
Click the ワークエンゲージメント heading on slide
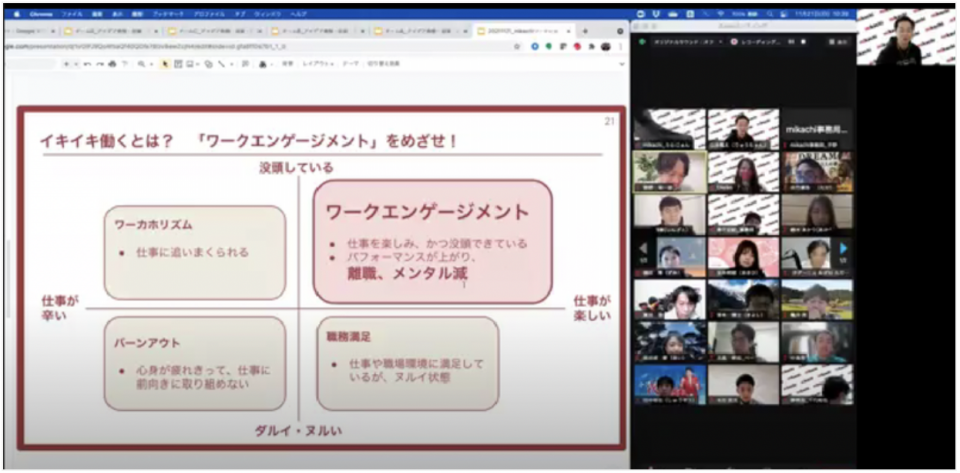(x=427, y=212)
